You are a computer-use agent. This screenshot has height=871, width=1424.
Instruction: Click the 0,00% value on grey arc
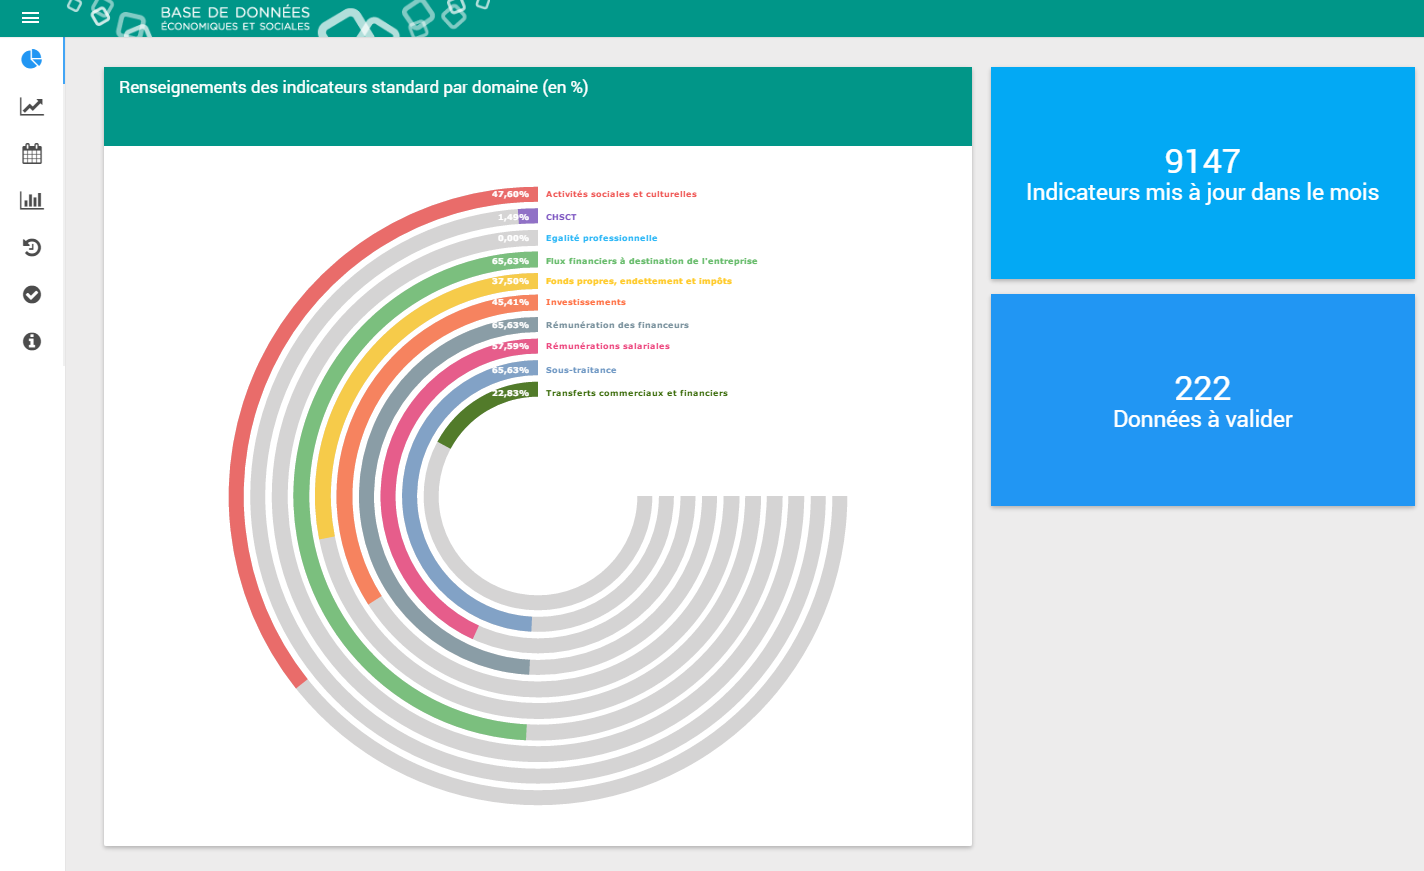pyautogui.click(x=513, y=238)
